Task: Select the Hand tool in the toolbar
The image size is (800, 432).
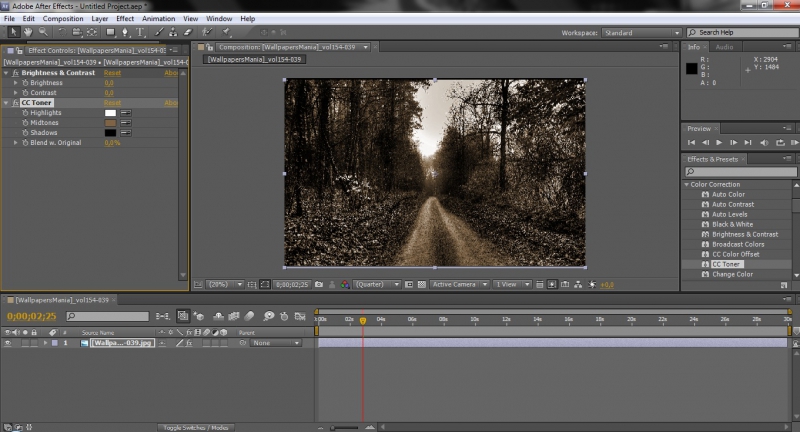Action: [x=27, y=32]
